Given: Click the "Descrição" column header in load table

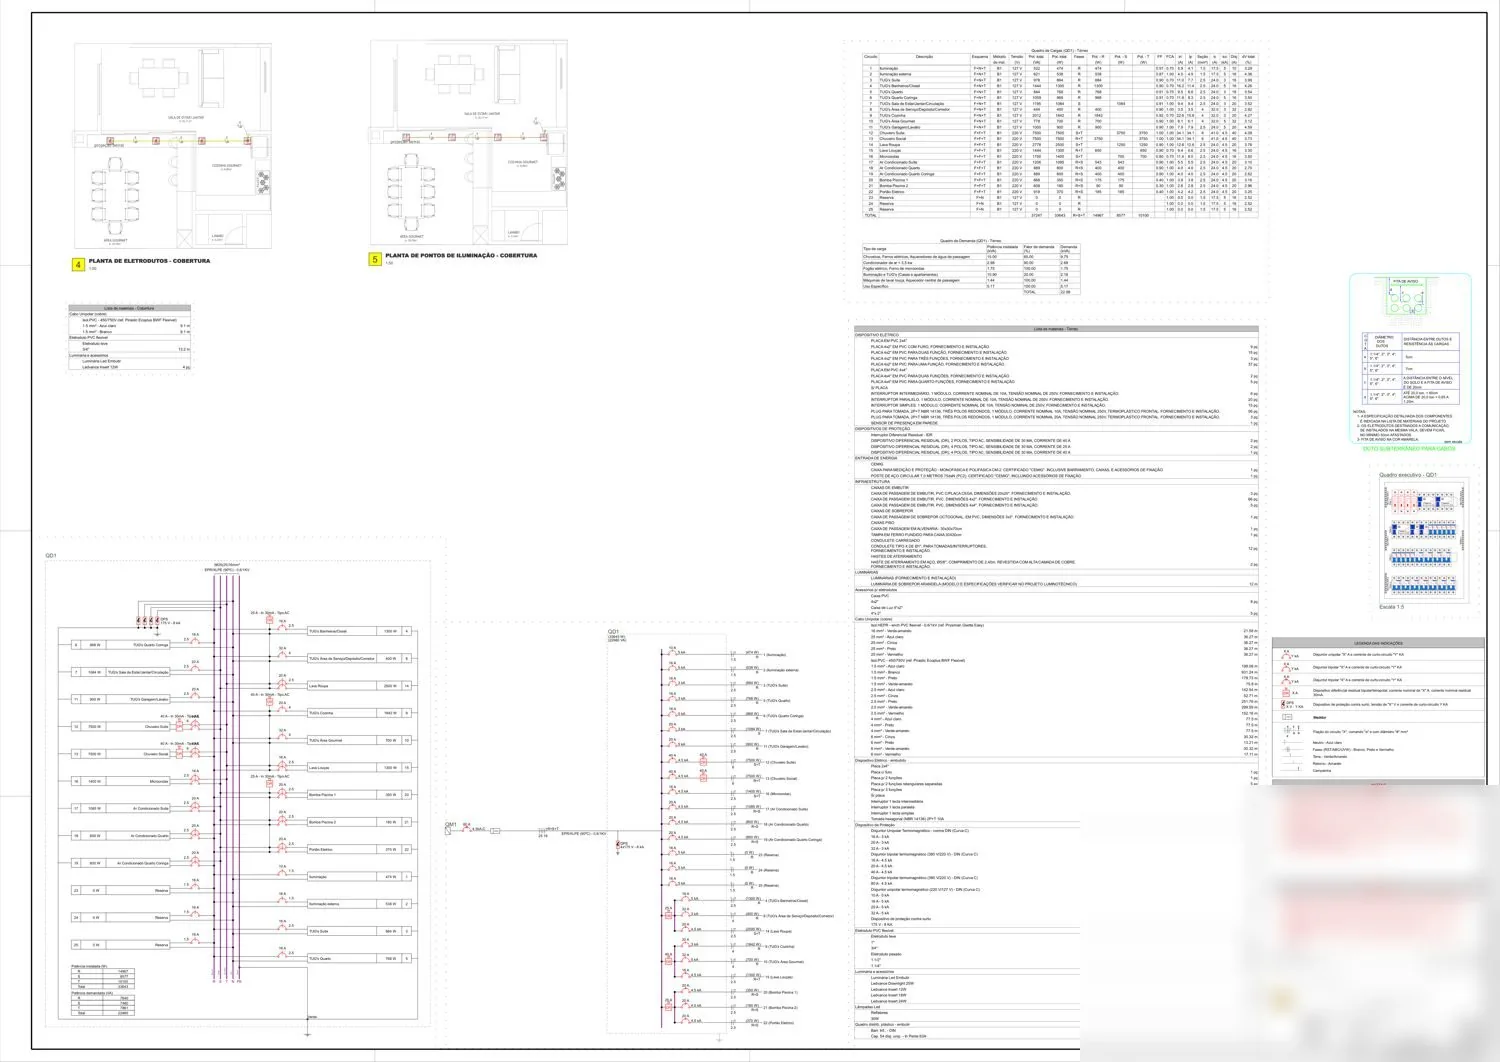Looking at the screenshot, I should click(924, 57).
